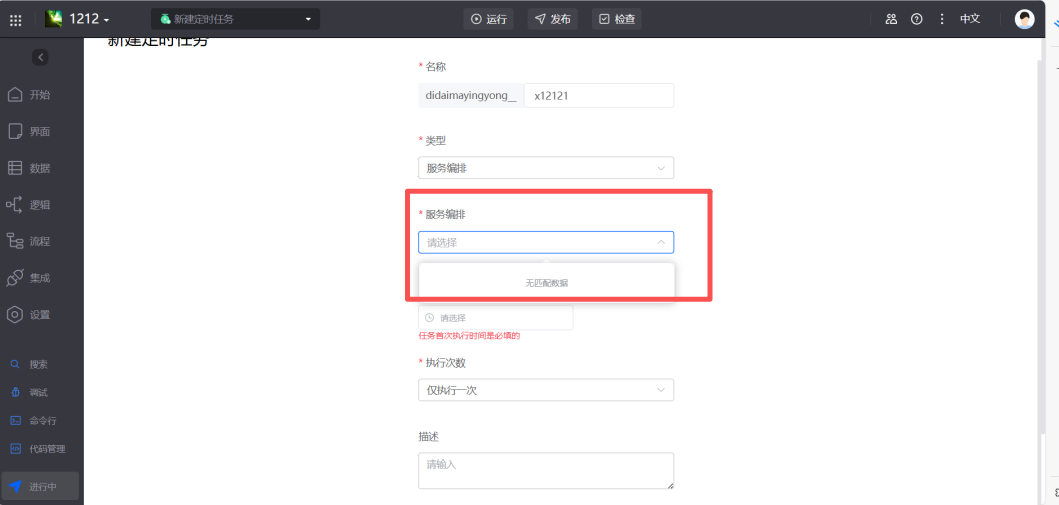Open the app grid launcher icon
The height and width of the screenshot is (505, 1059).
(15, 20)
